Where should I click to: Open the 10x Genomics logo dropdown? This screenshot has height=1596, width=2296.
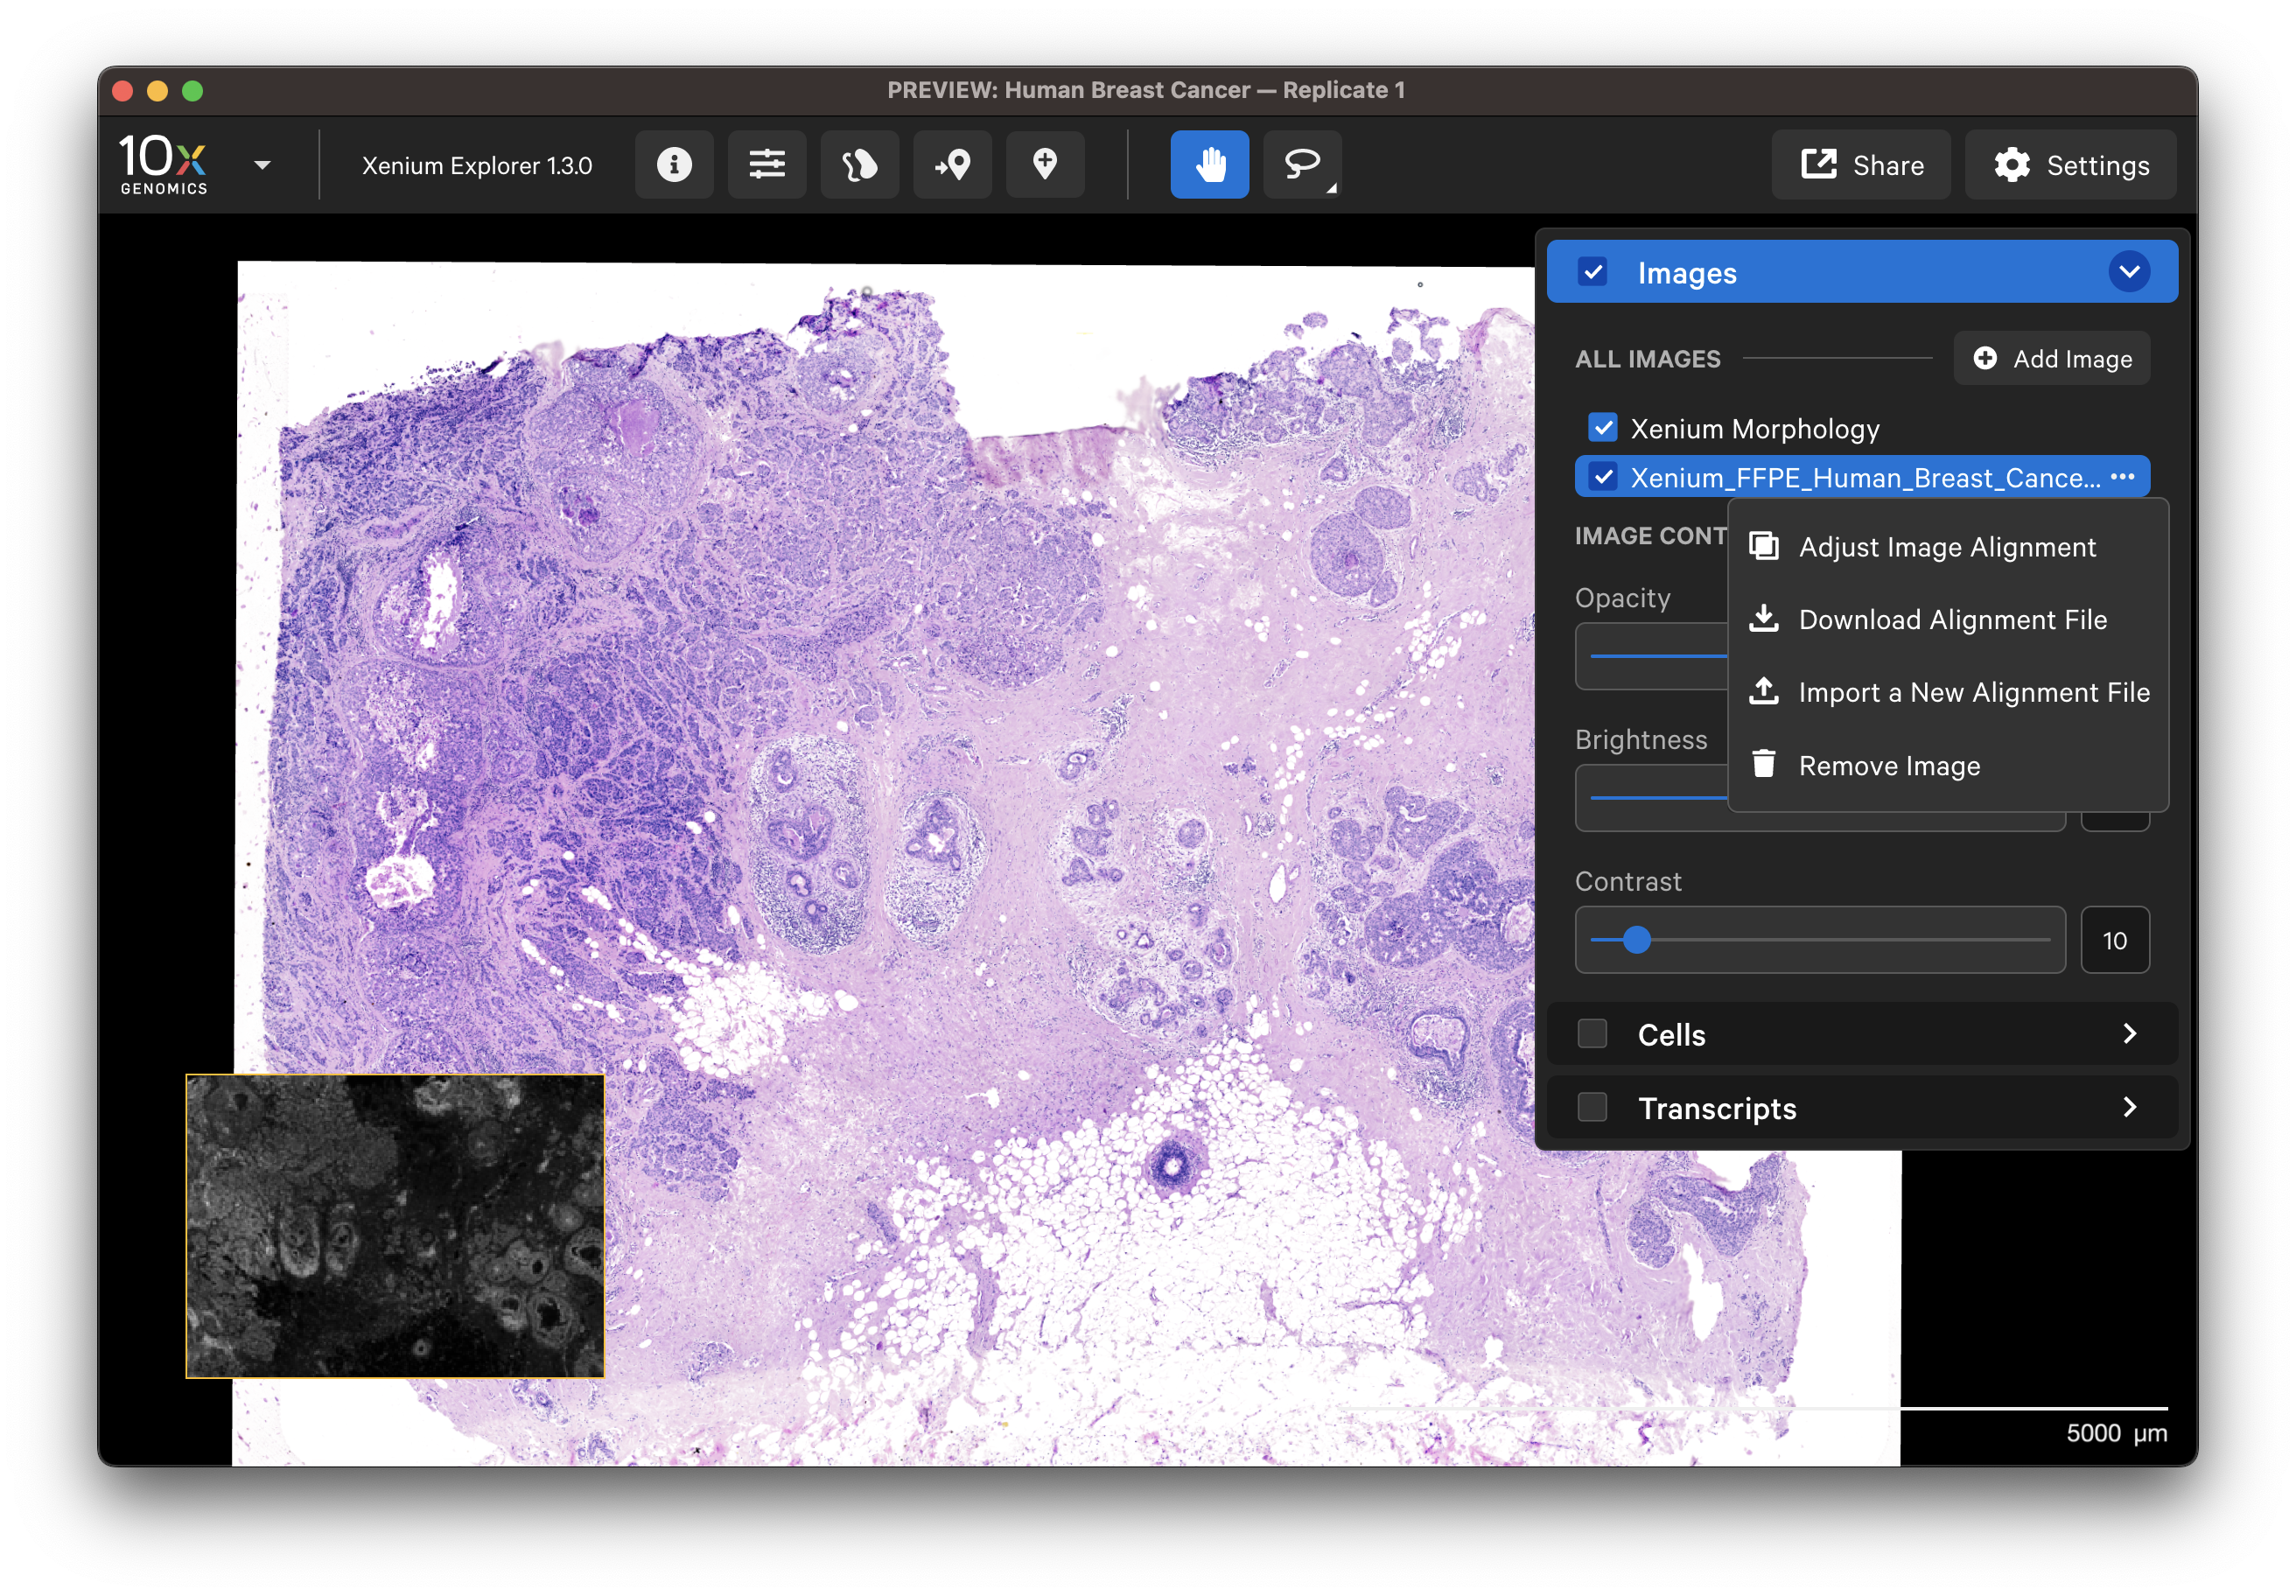pyautogui.click(x=262, y=165)
